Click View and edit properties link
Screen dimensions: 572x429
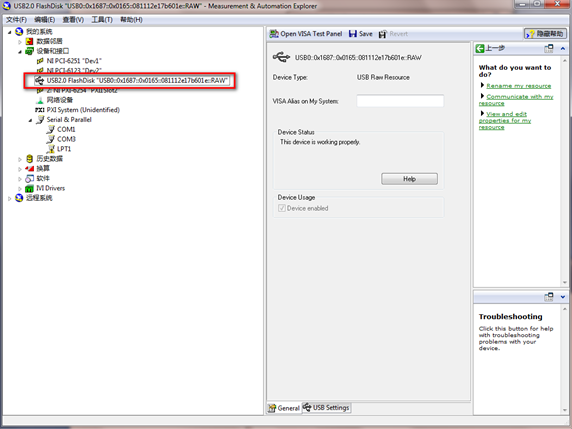(505, 121)
